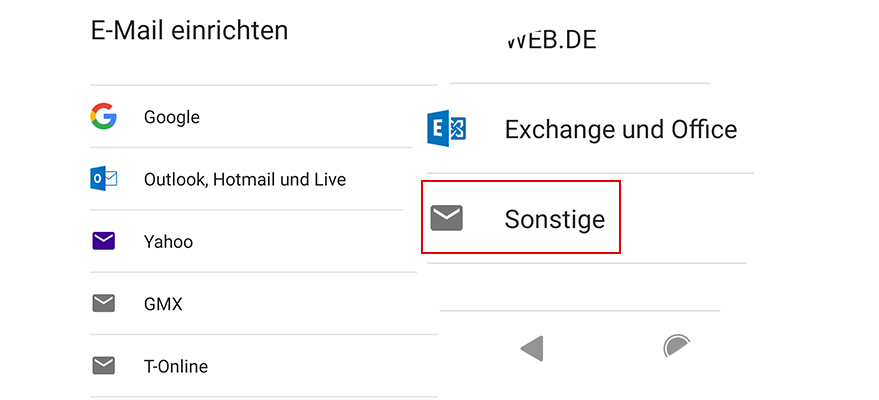Choose Outlook, Hotmail und Live
The height and width of the screenshot is (400, 879).
click(245, 180)
